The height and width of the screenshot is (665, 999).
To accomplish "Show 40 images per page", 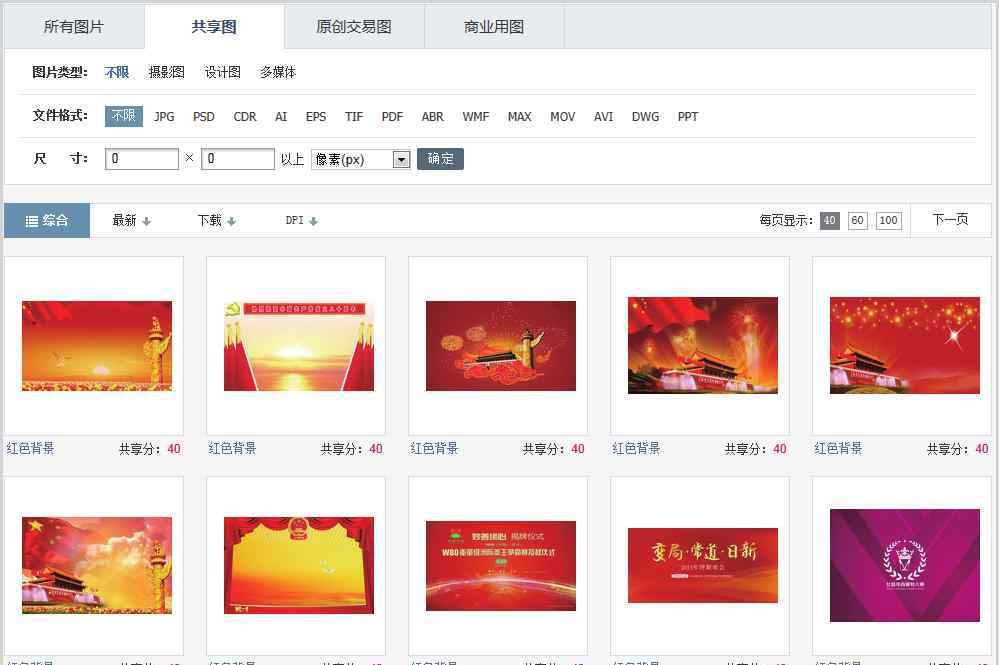I will pos(830,220).
